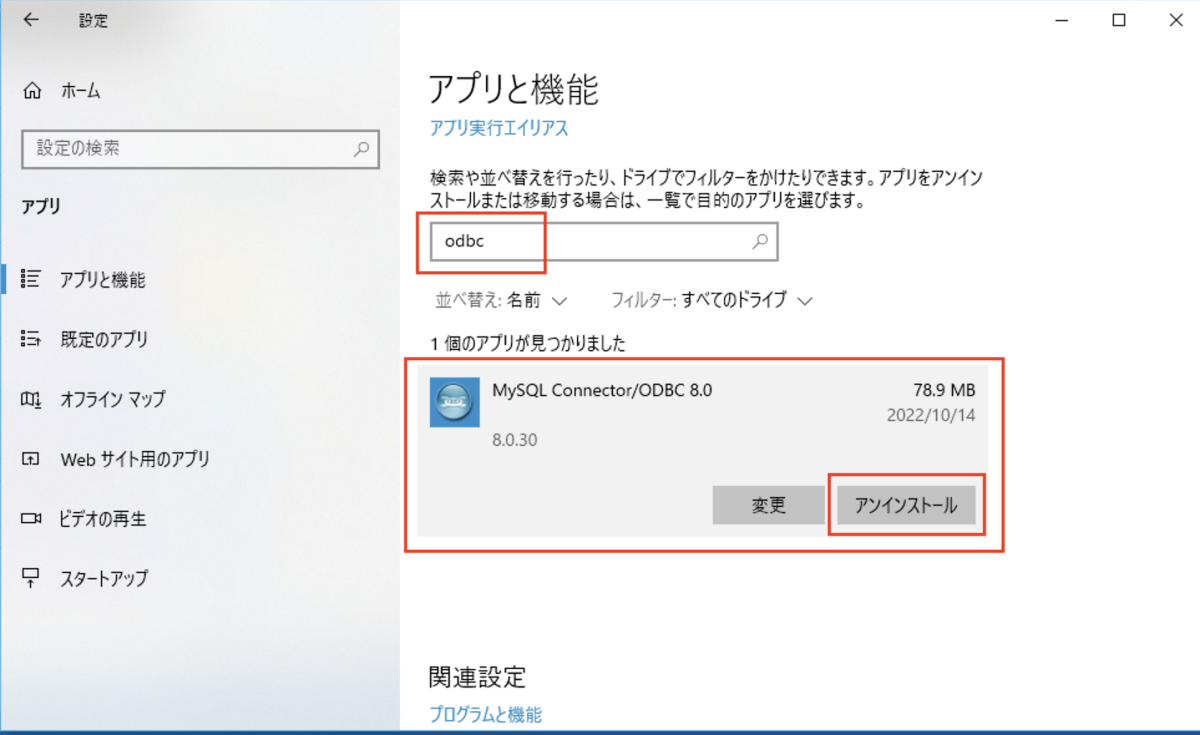
Task: Click the 変更 button
Action: (769, 505)
